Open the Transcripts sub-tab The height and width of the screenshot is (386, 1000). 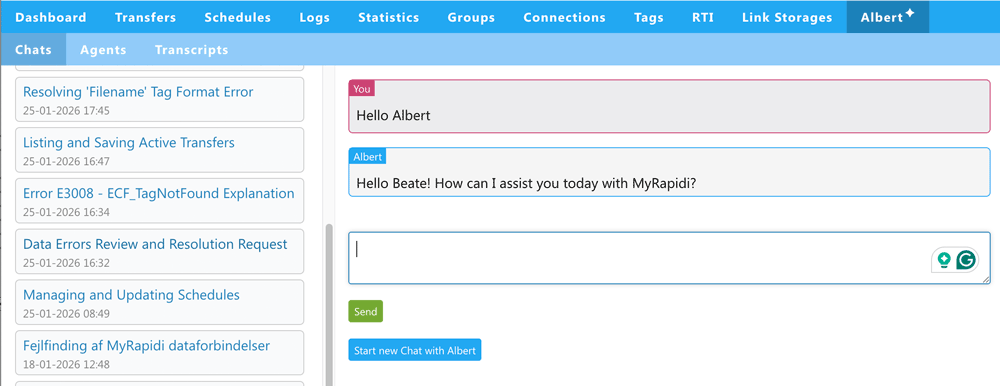[x=191, y=50]
